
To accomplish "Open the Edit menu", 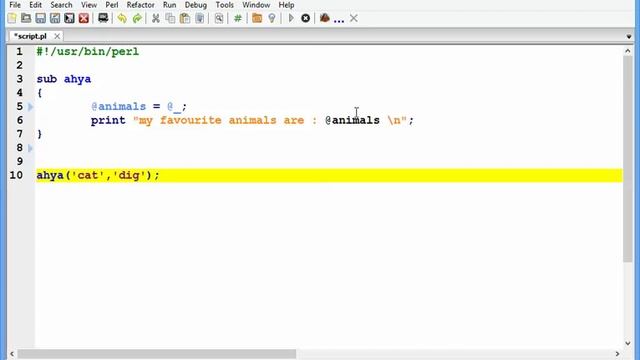I will 36,5.
